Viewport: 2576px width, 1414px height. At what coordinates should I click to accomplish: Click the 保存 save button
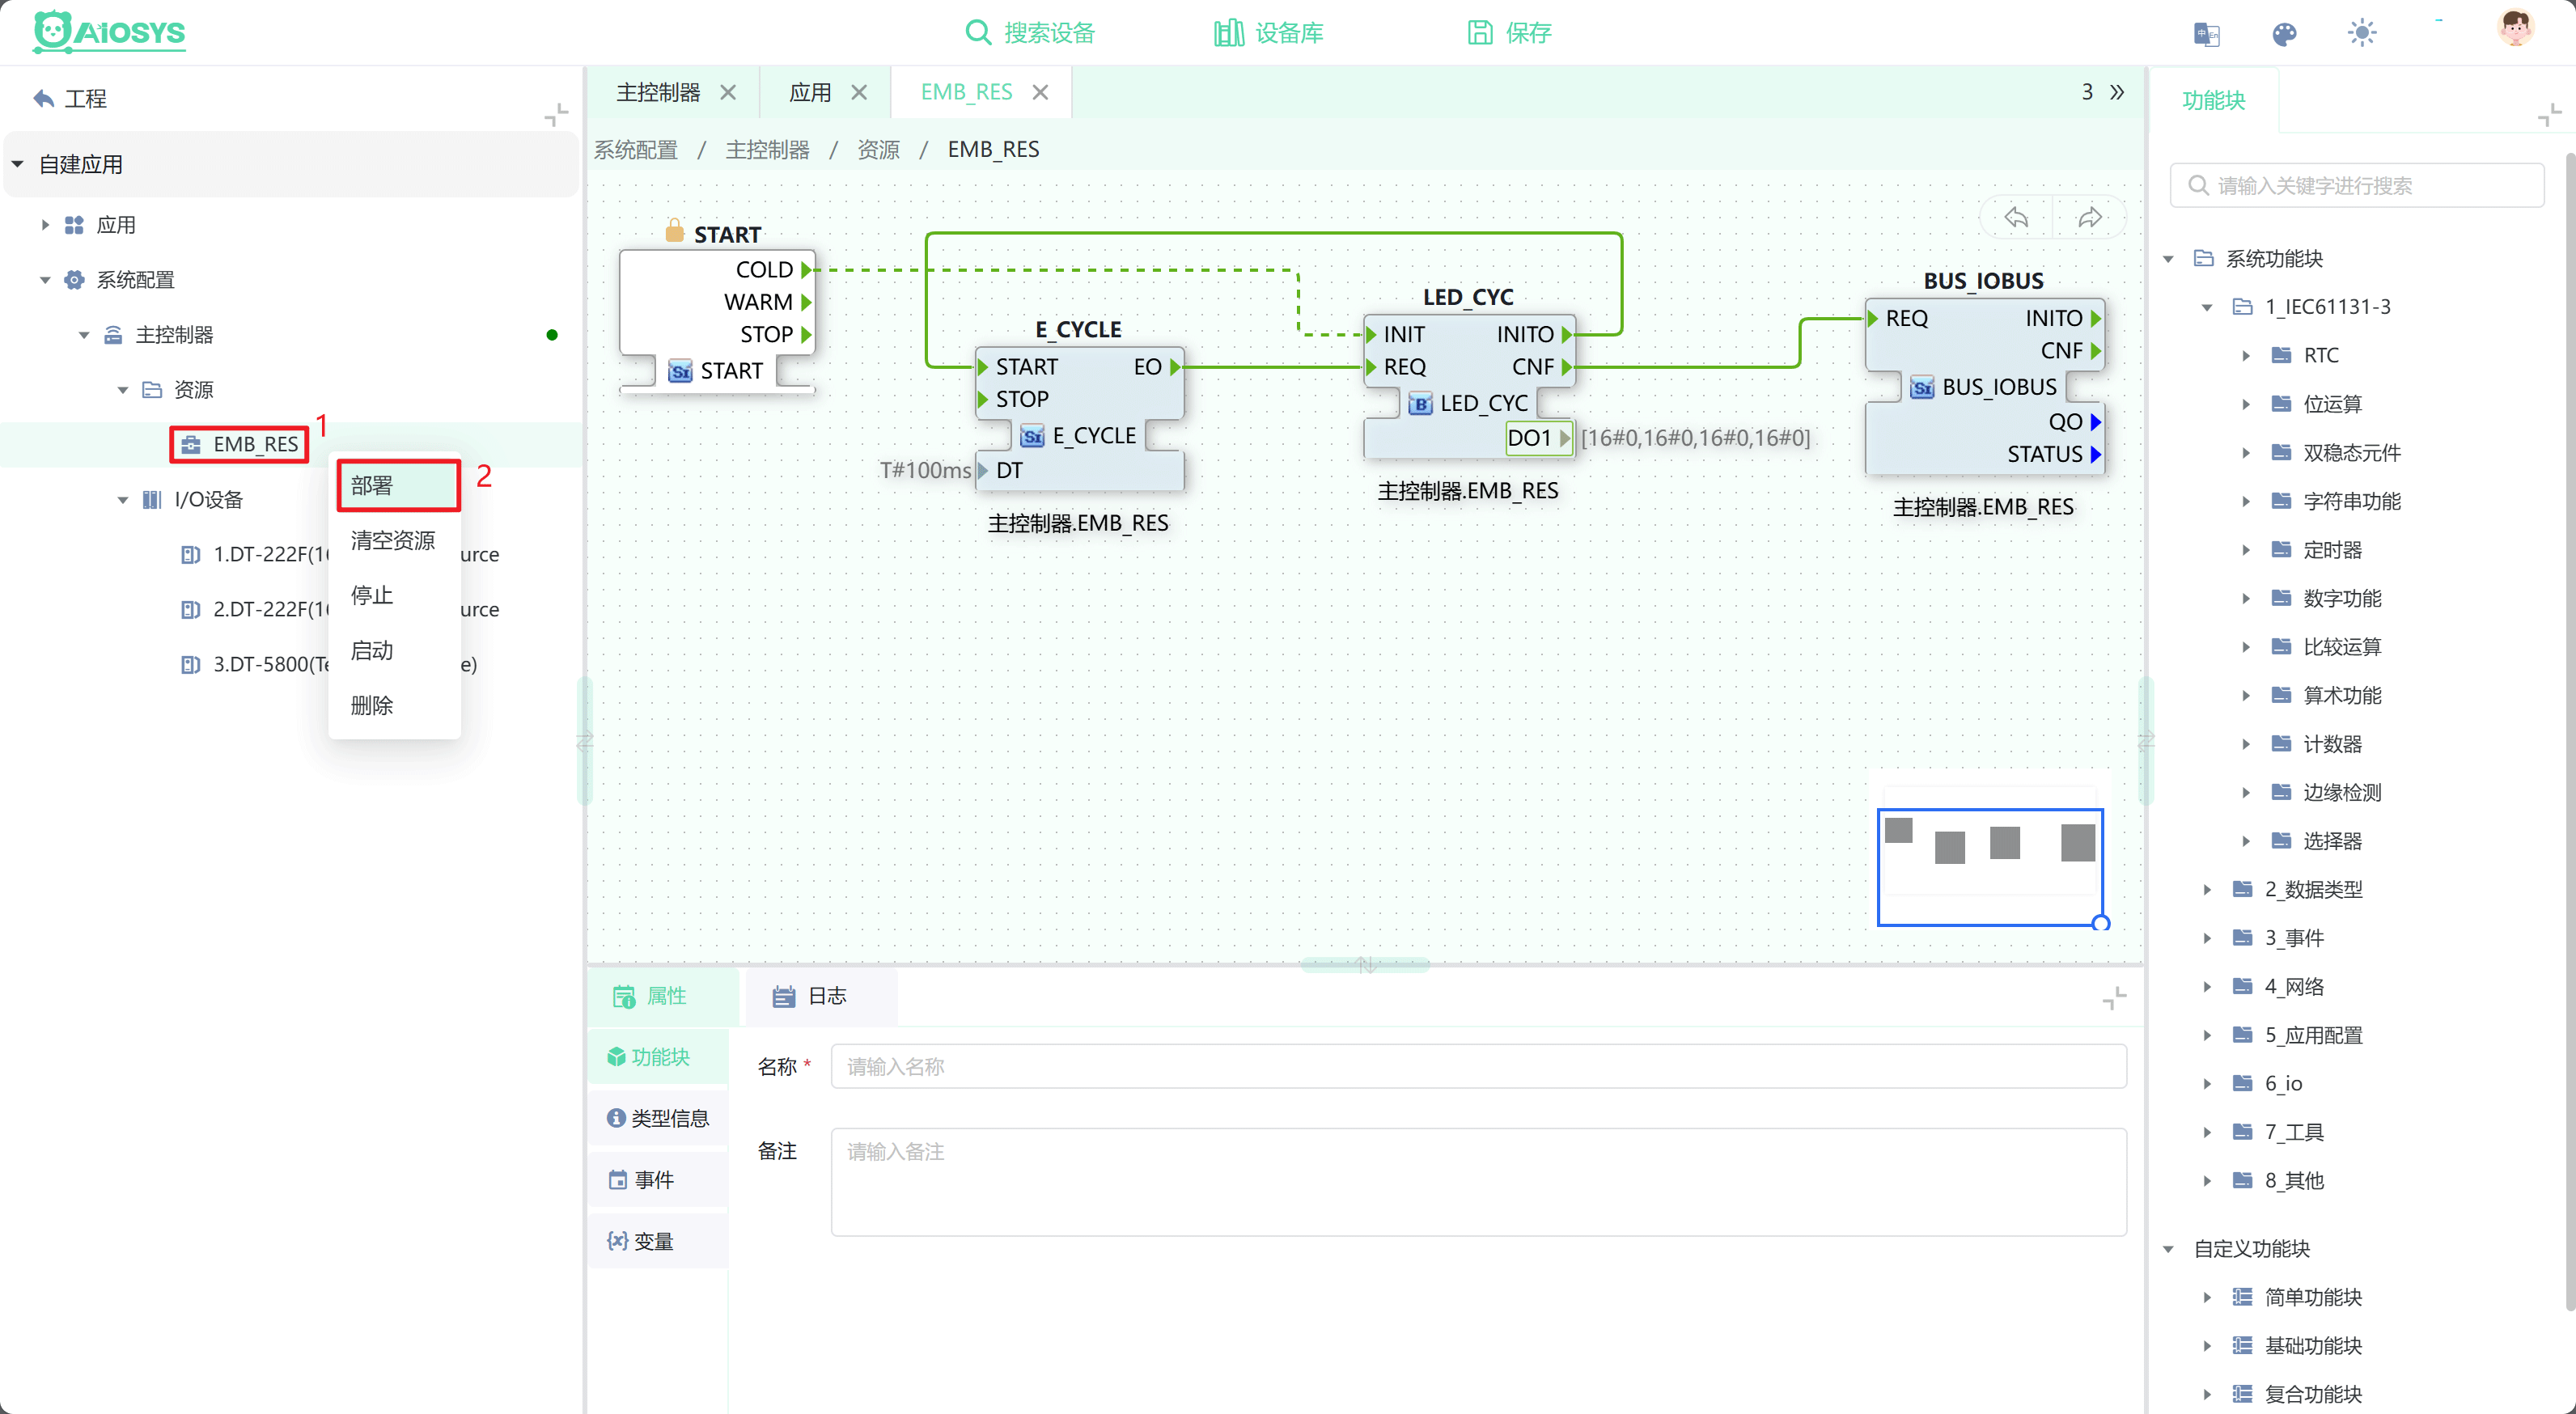click(x=1509, y=33)
